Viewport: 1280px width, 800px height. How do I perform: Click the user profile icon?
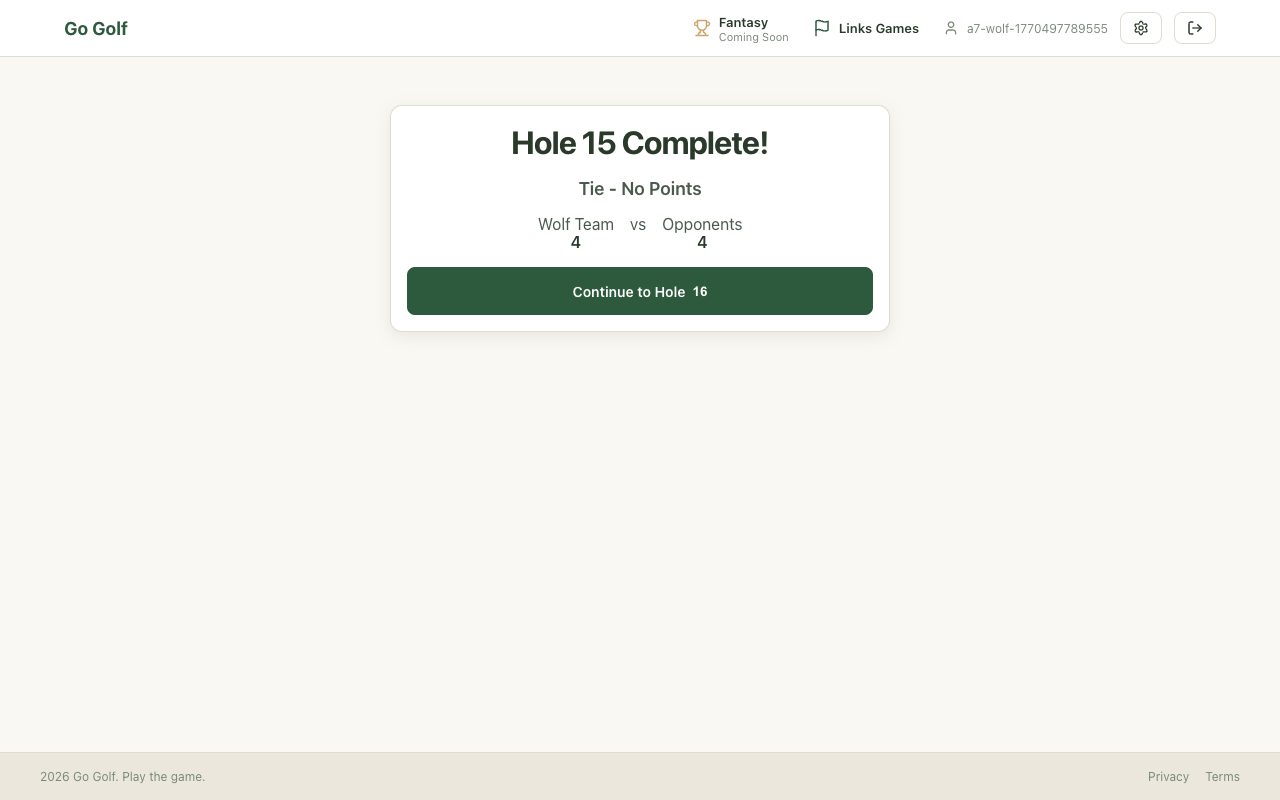point(951,28)
